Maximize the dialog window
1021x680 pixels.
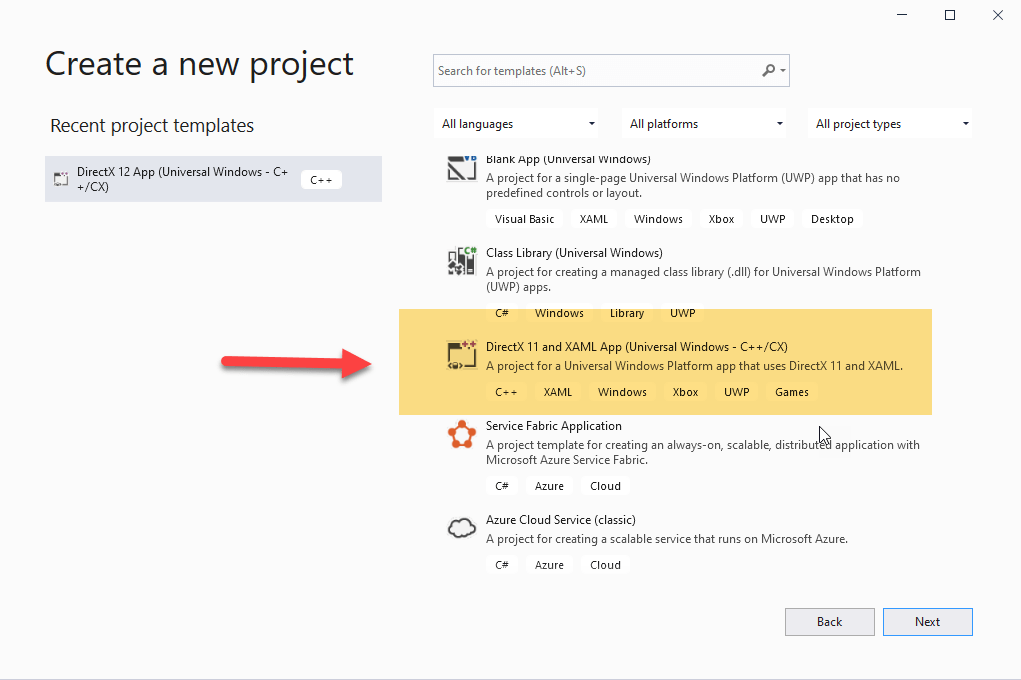[x=950, y=15]
